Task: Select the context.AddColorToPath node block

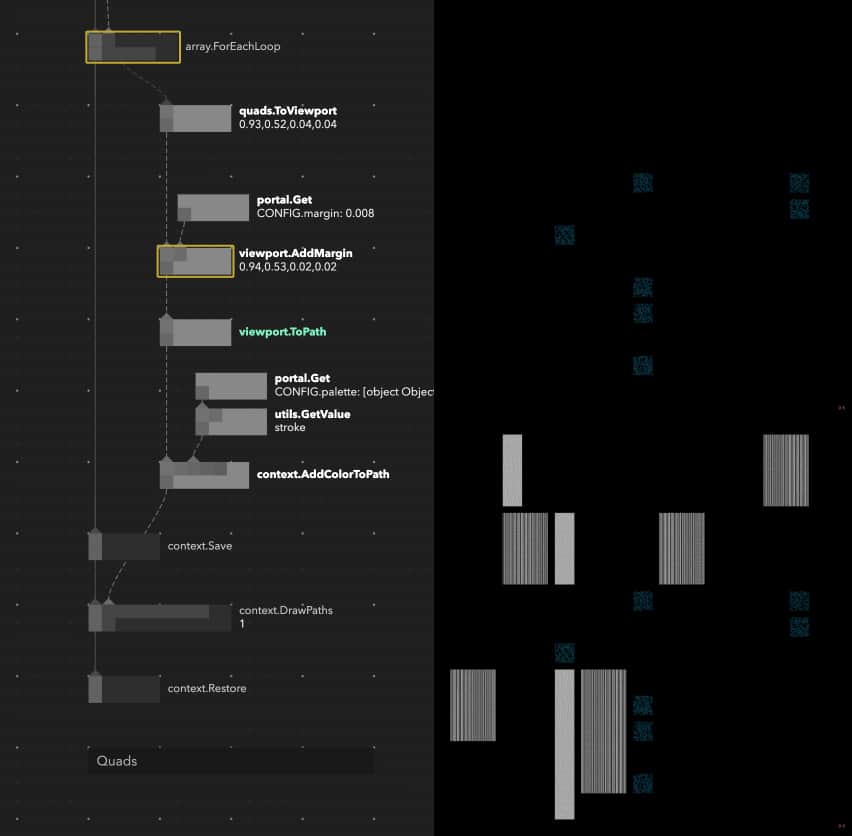Action: coord(204,475)
